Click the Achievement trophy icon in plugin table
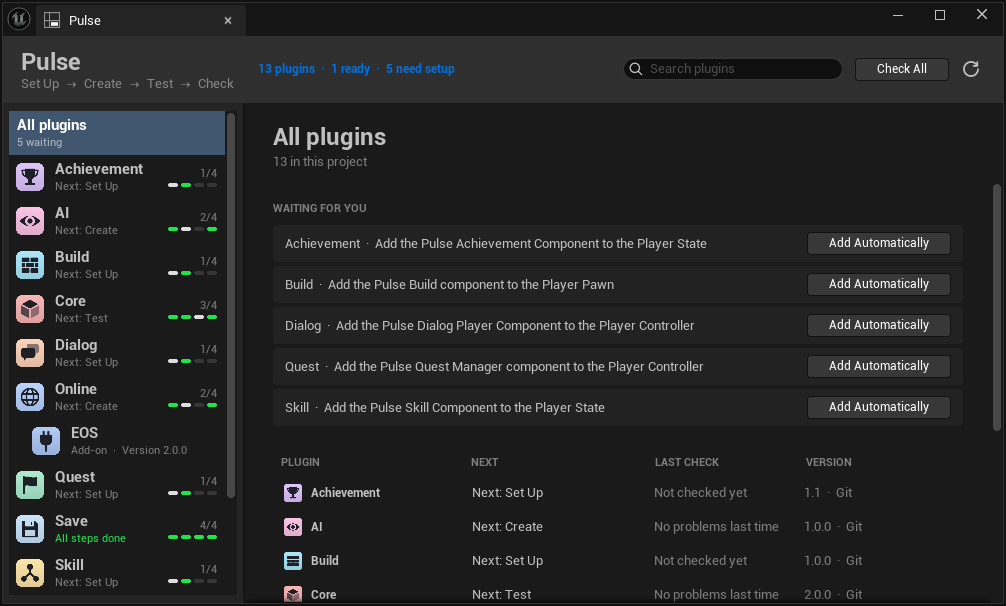This screenshot has width=1006, height=606. coord(293,492)
